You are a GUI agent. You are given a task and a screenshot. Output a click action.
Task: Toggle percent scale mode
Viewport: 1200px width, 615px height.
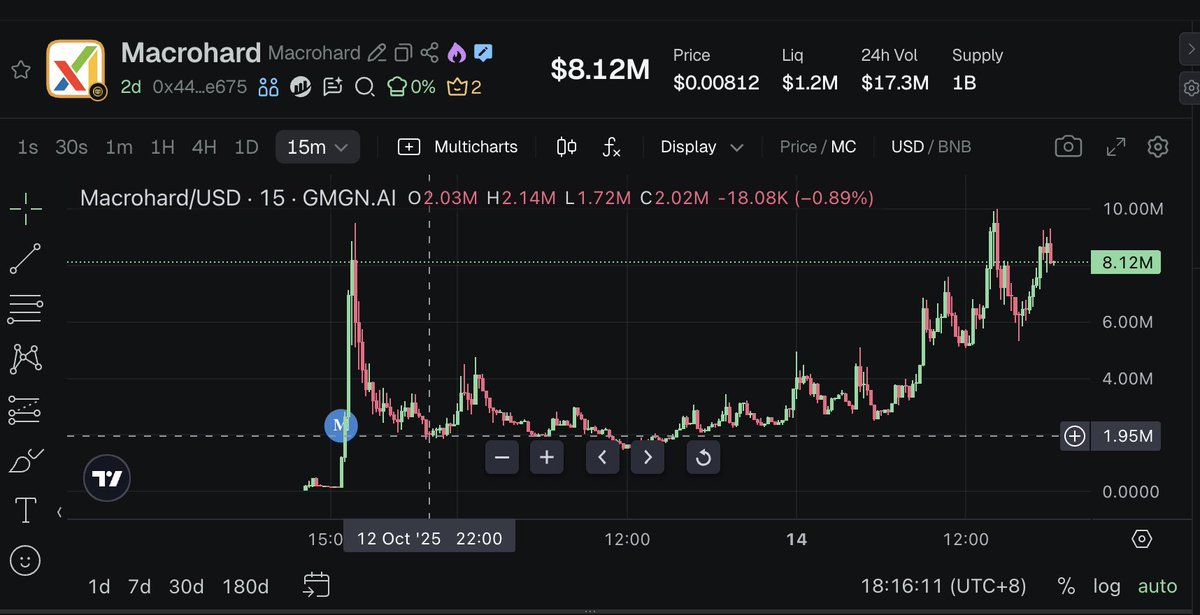[1066, 586]
